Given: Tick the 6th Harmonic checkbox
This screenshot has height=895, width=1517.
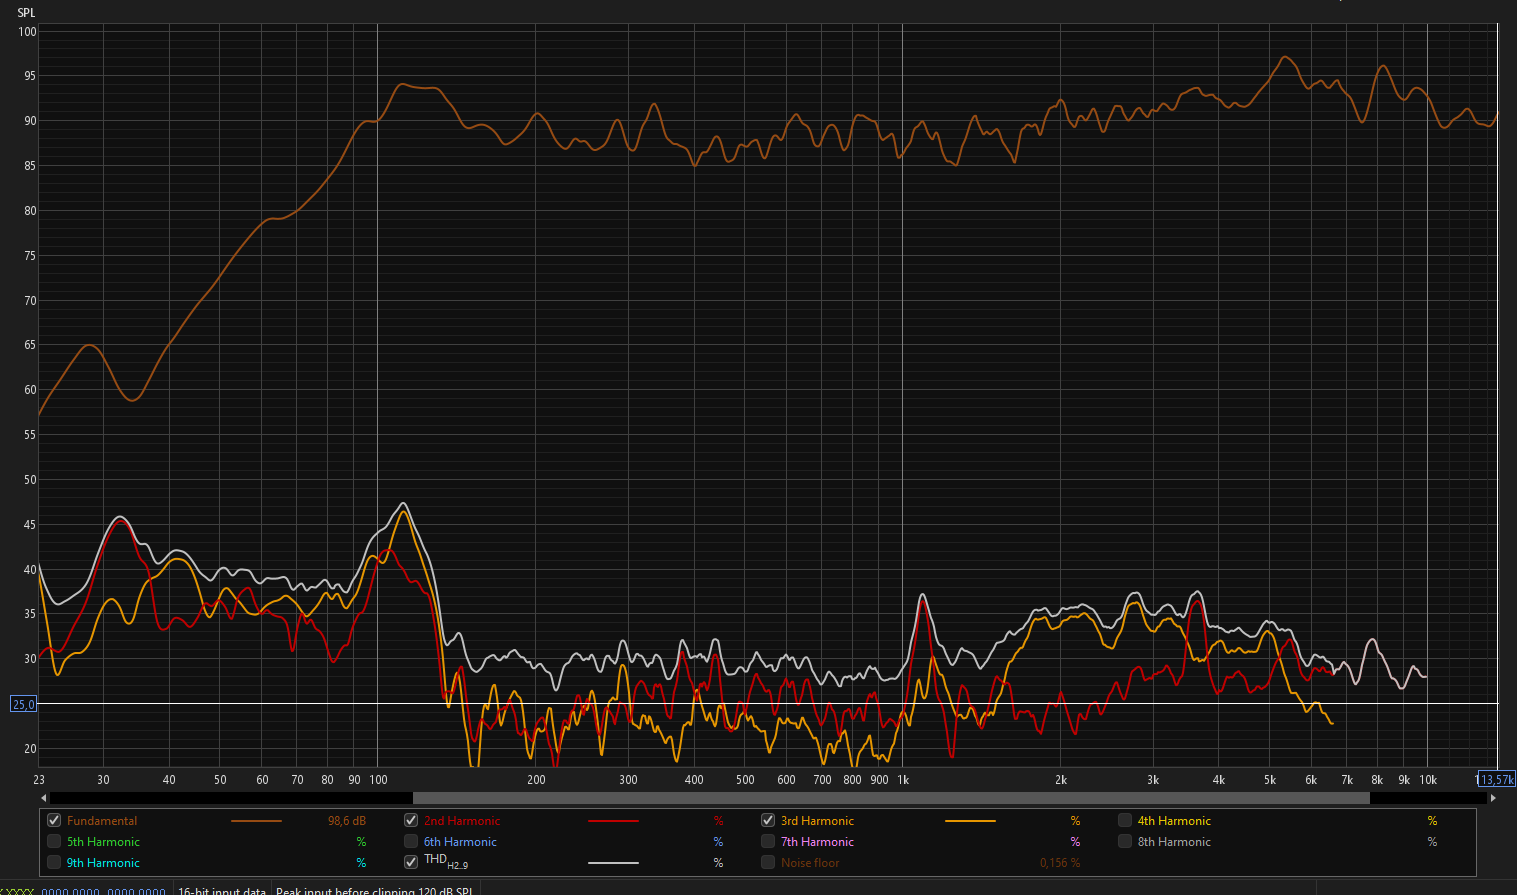Looking at the screenshot, I should coord(411,841).
